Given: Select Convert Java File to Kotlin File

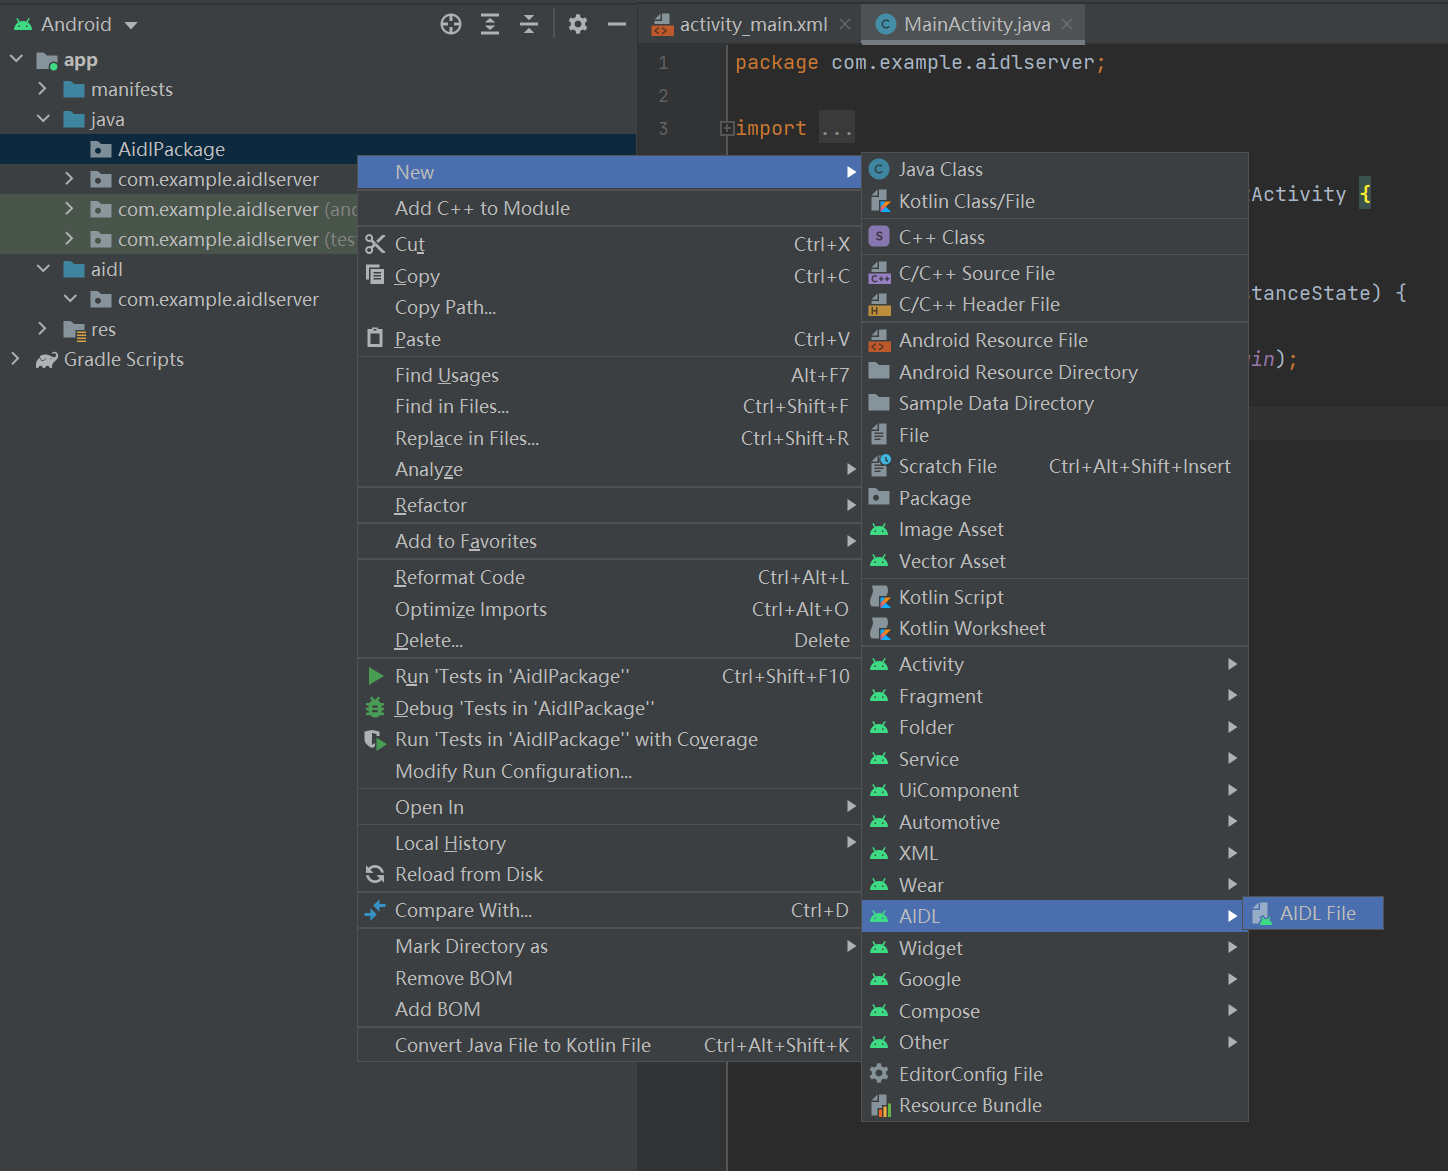Looking at the screenshot, I should (609, 1045).
